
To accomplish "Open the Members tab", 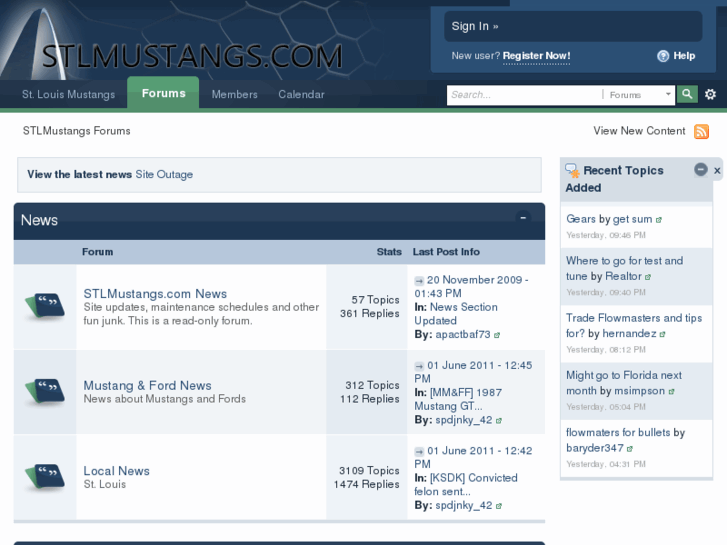I will tap(235, 95).
